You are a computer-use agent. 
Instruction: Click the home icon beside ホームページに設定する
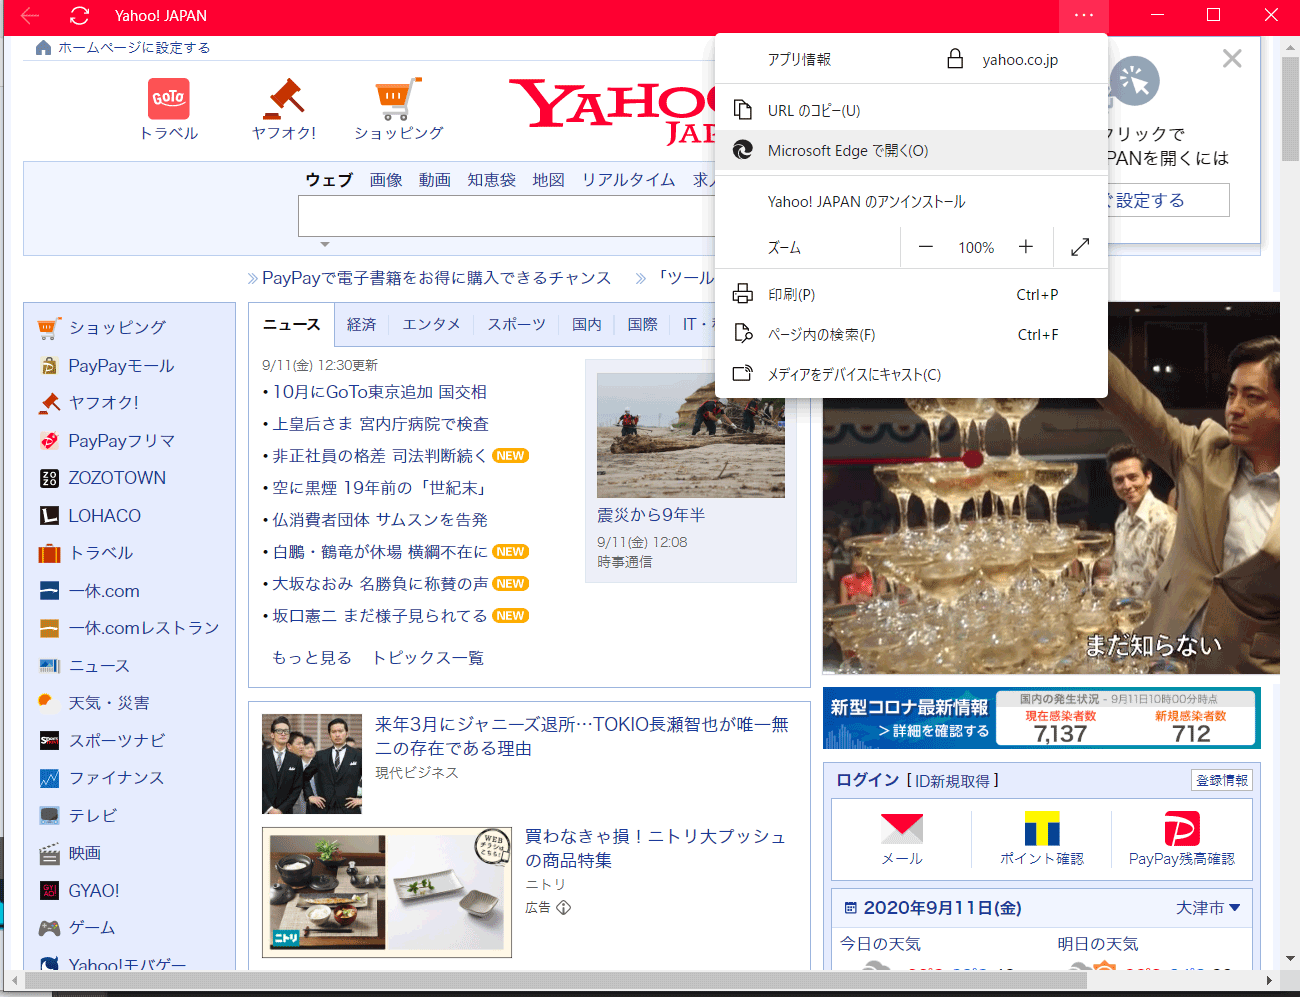(43, 48)
